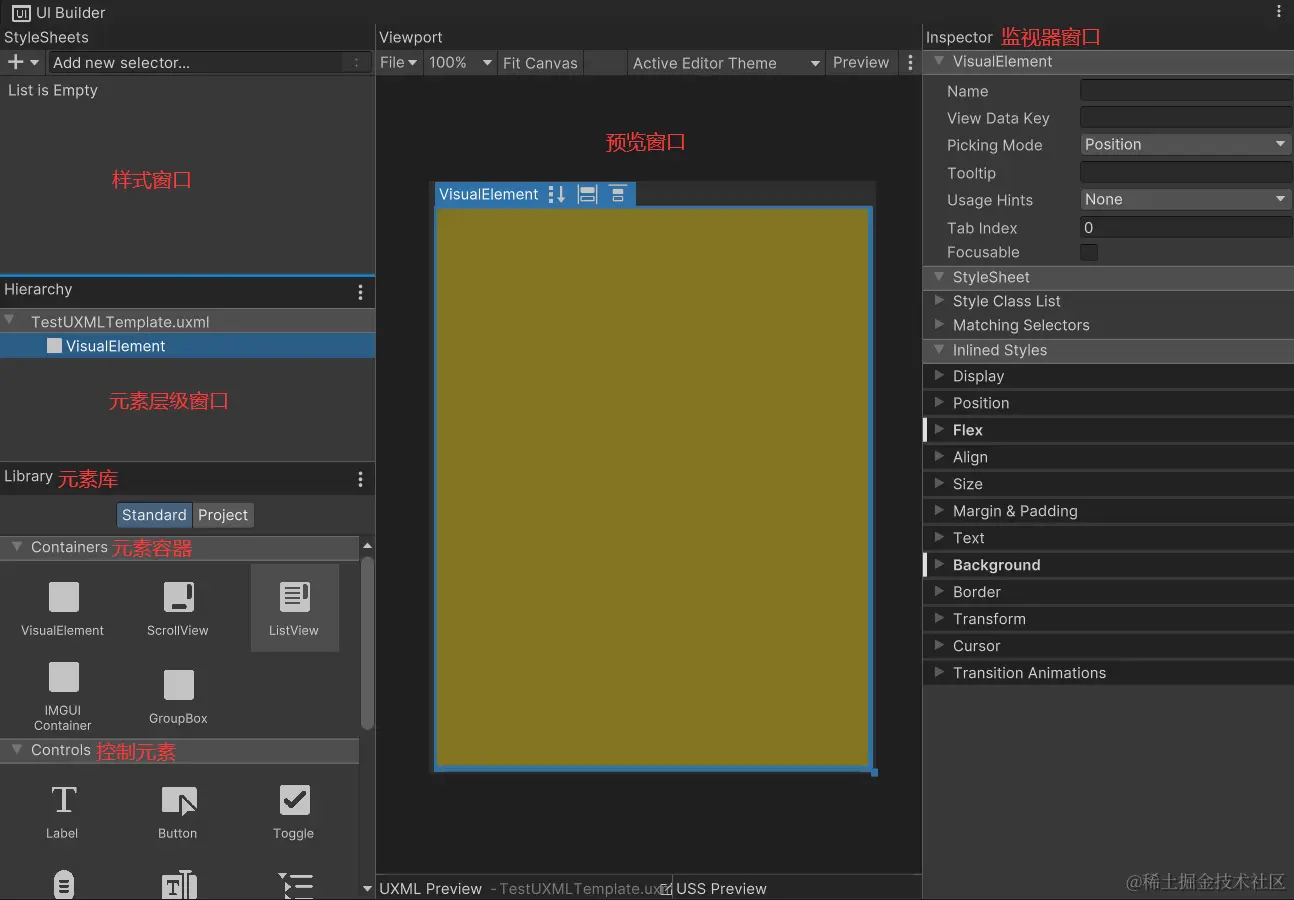Open the Picking Mode dropdown
1294x900 pixels.
point(1185,144)
